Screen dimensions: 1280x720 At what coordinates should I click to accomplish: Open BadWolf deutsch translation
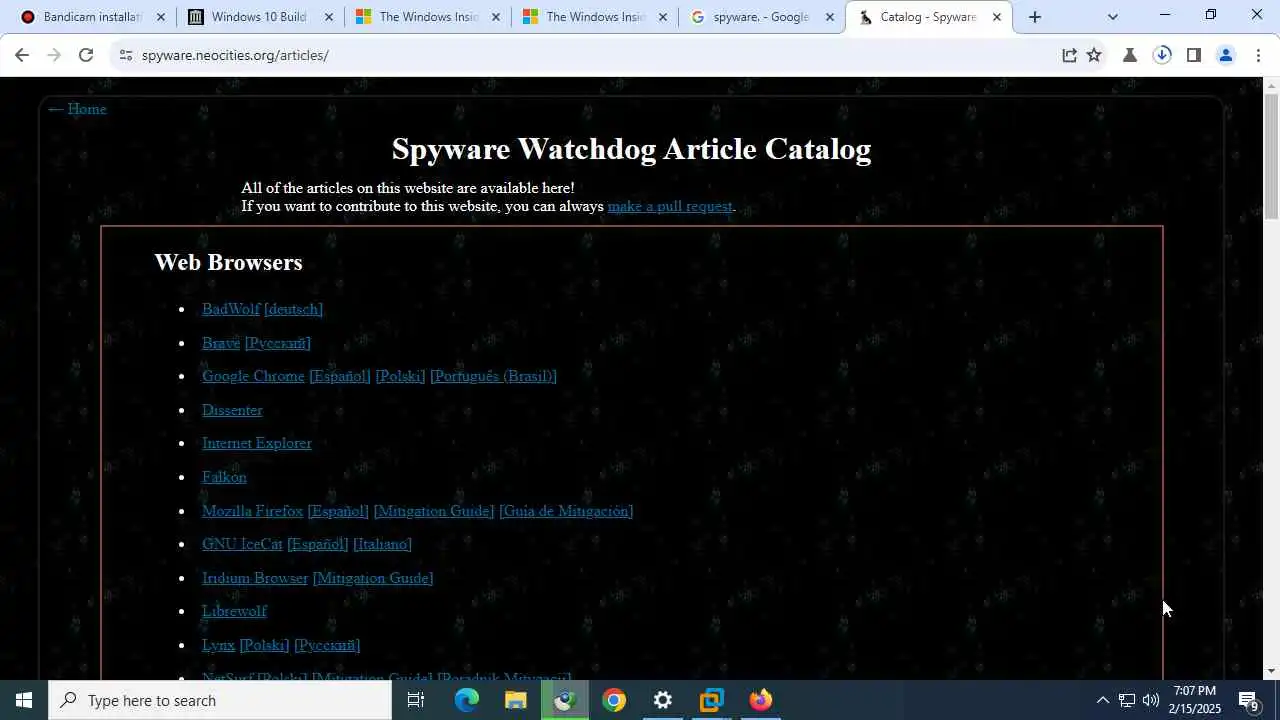pos(293,309)
